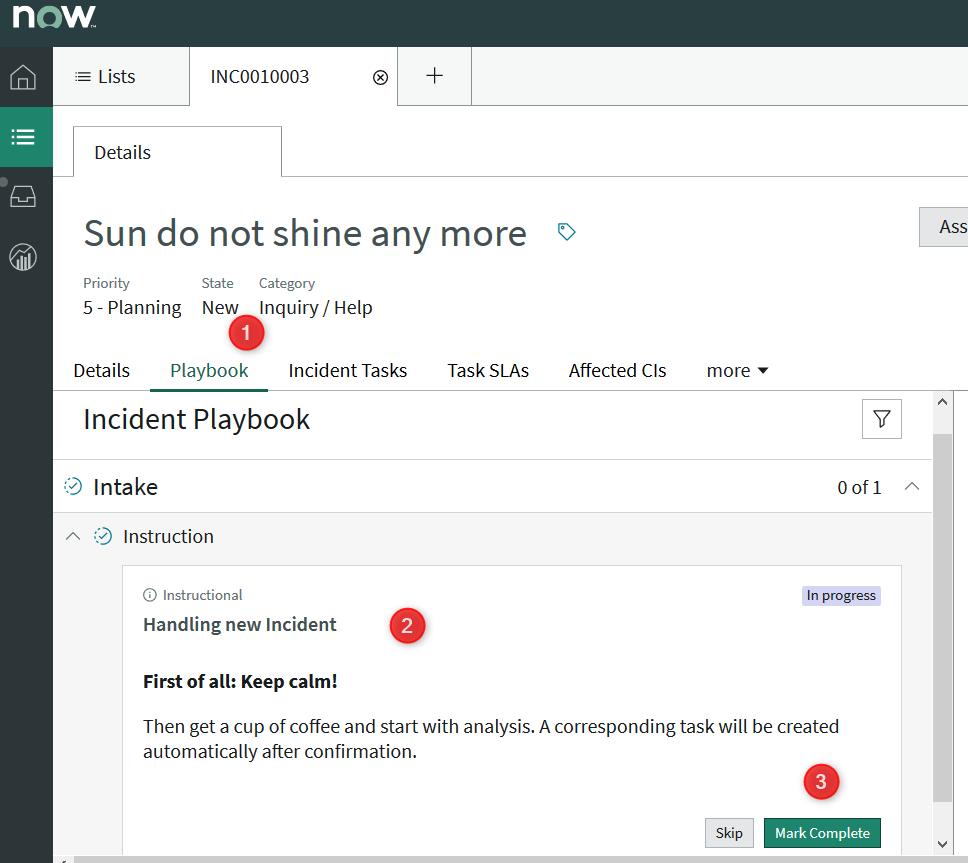Open the Lists icon in the sidebar
The image size is (968, 863).
pyautogui.click(x=24, y=137)
